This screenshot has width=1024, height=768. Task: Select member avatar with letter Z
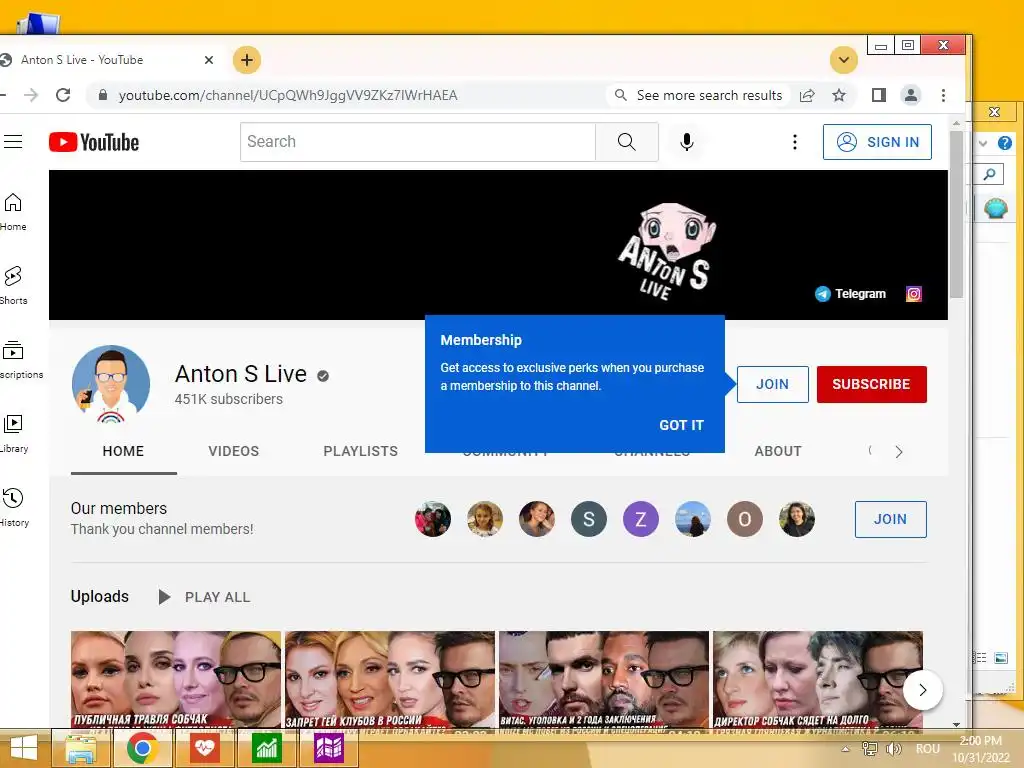[x=641, y=519]
